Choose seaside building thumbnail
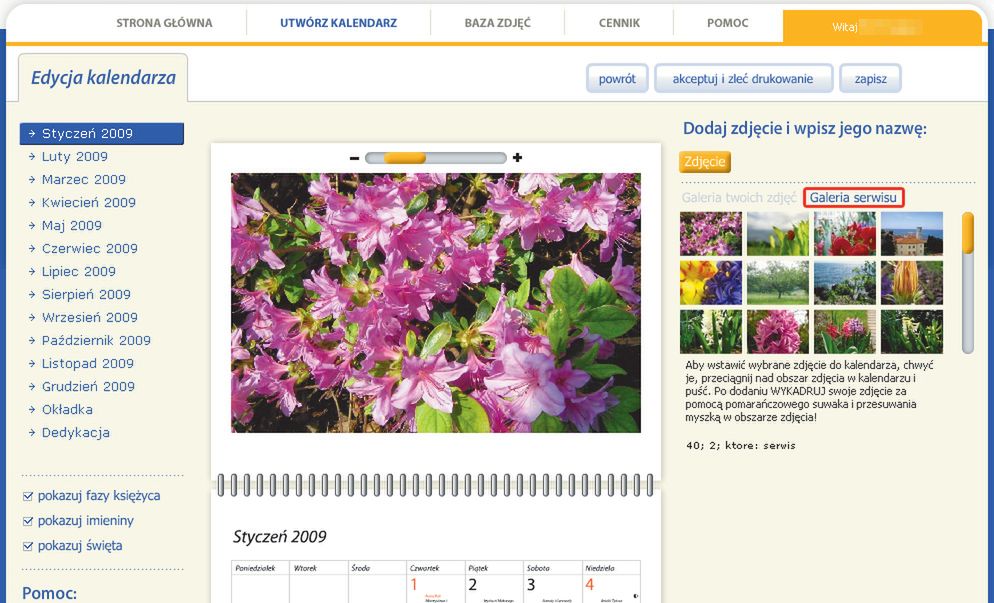 pyautogui.click(x=912, y=234)
